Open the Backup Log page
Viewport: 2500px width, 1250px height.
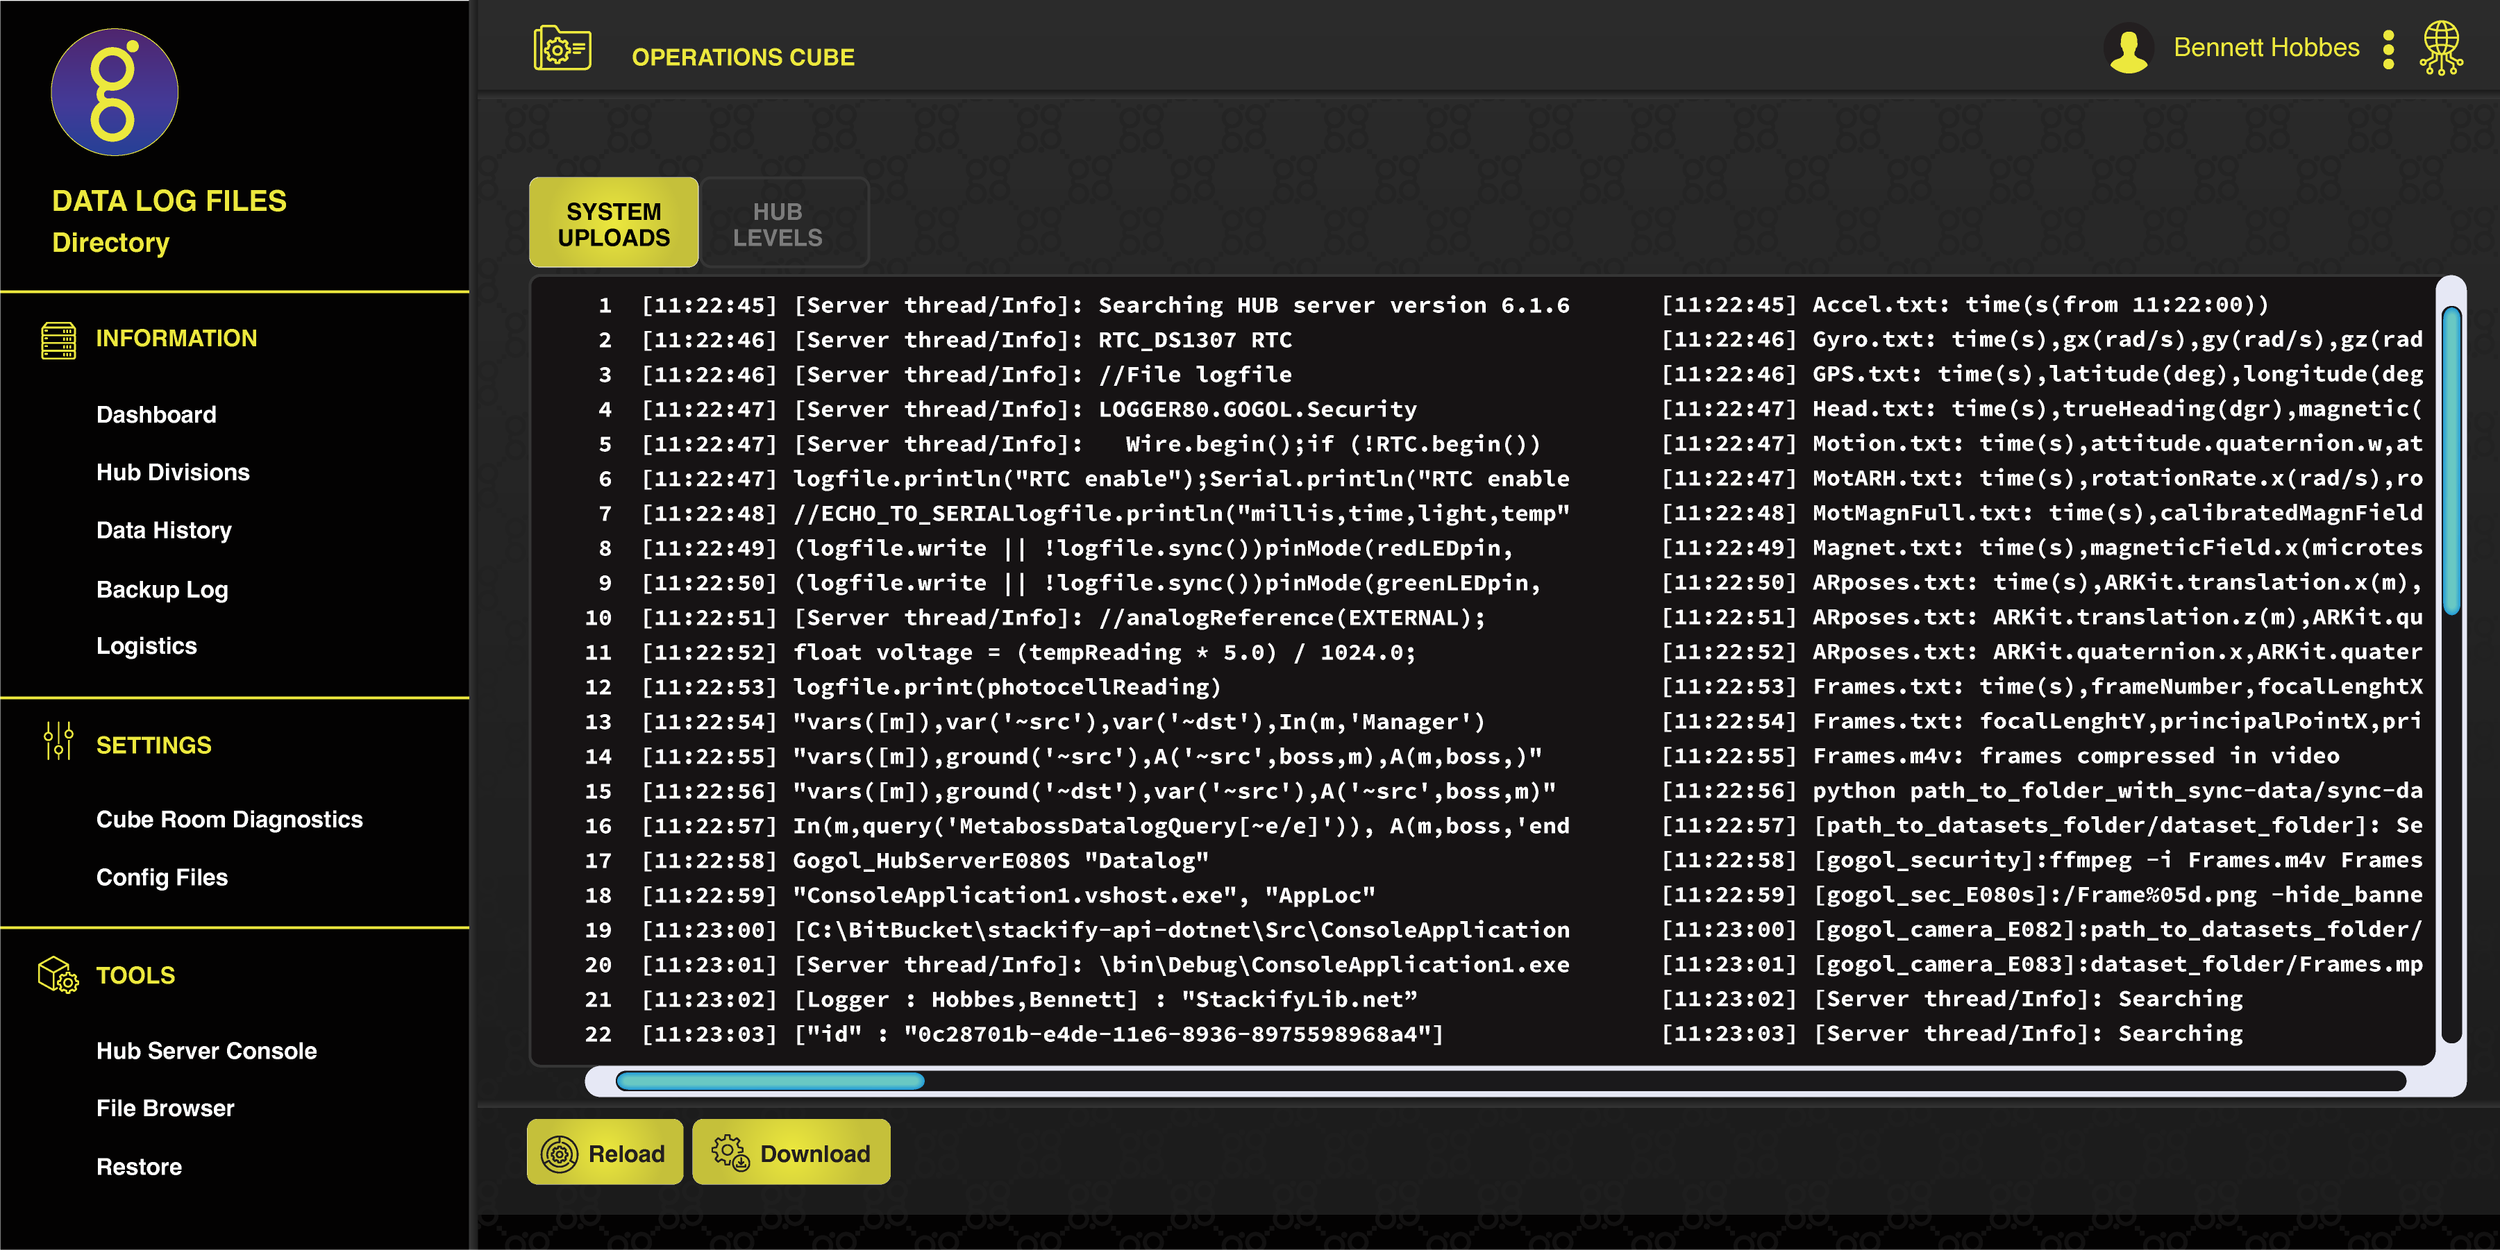(162, 589)
